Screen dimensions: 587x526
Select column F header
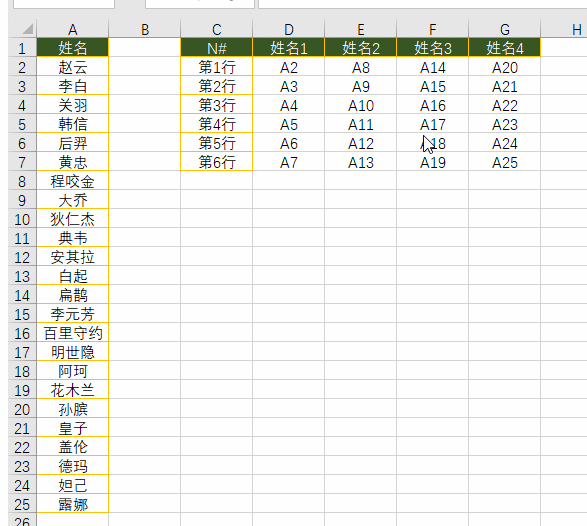click(432, 29)
